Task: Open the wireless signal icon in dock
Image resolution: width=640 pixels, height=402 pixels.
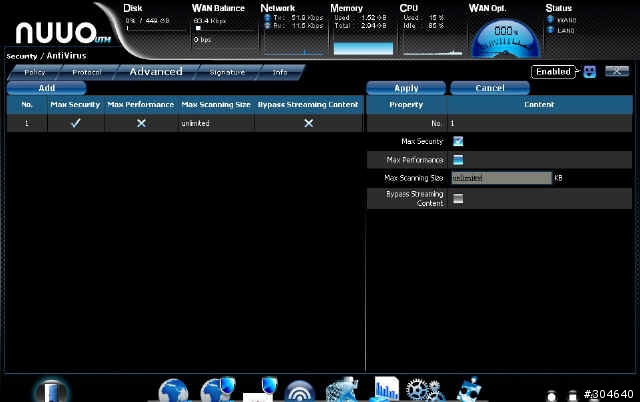Action: [x=300, y=392]
